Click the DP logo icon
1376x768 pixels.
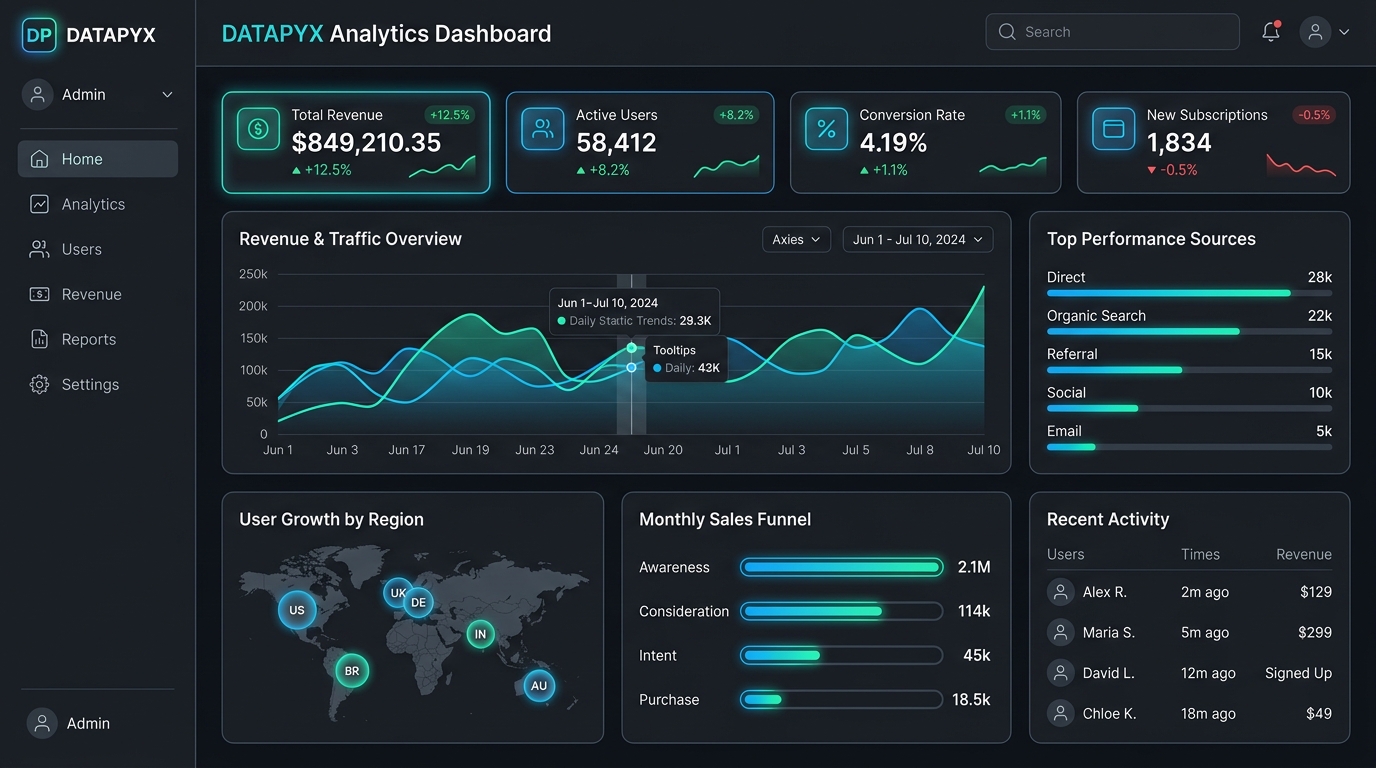point(39,35)
